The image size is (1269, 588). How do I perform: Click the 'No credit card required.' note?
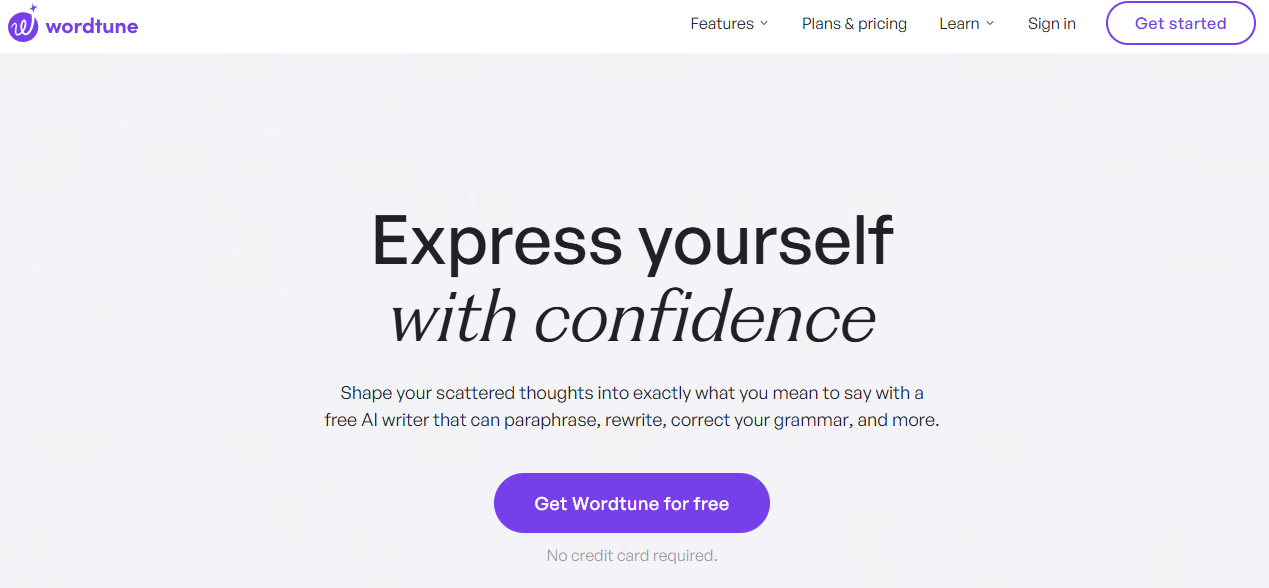[x=632, y=555]
